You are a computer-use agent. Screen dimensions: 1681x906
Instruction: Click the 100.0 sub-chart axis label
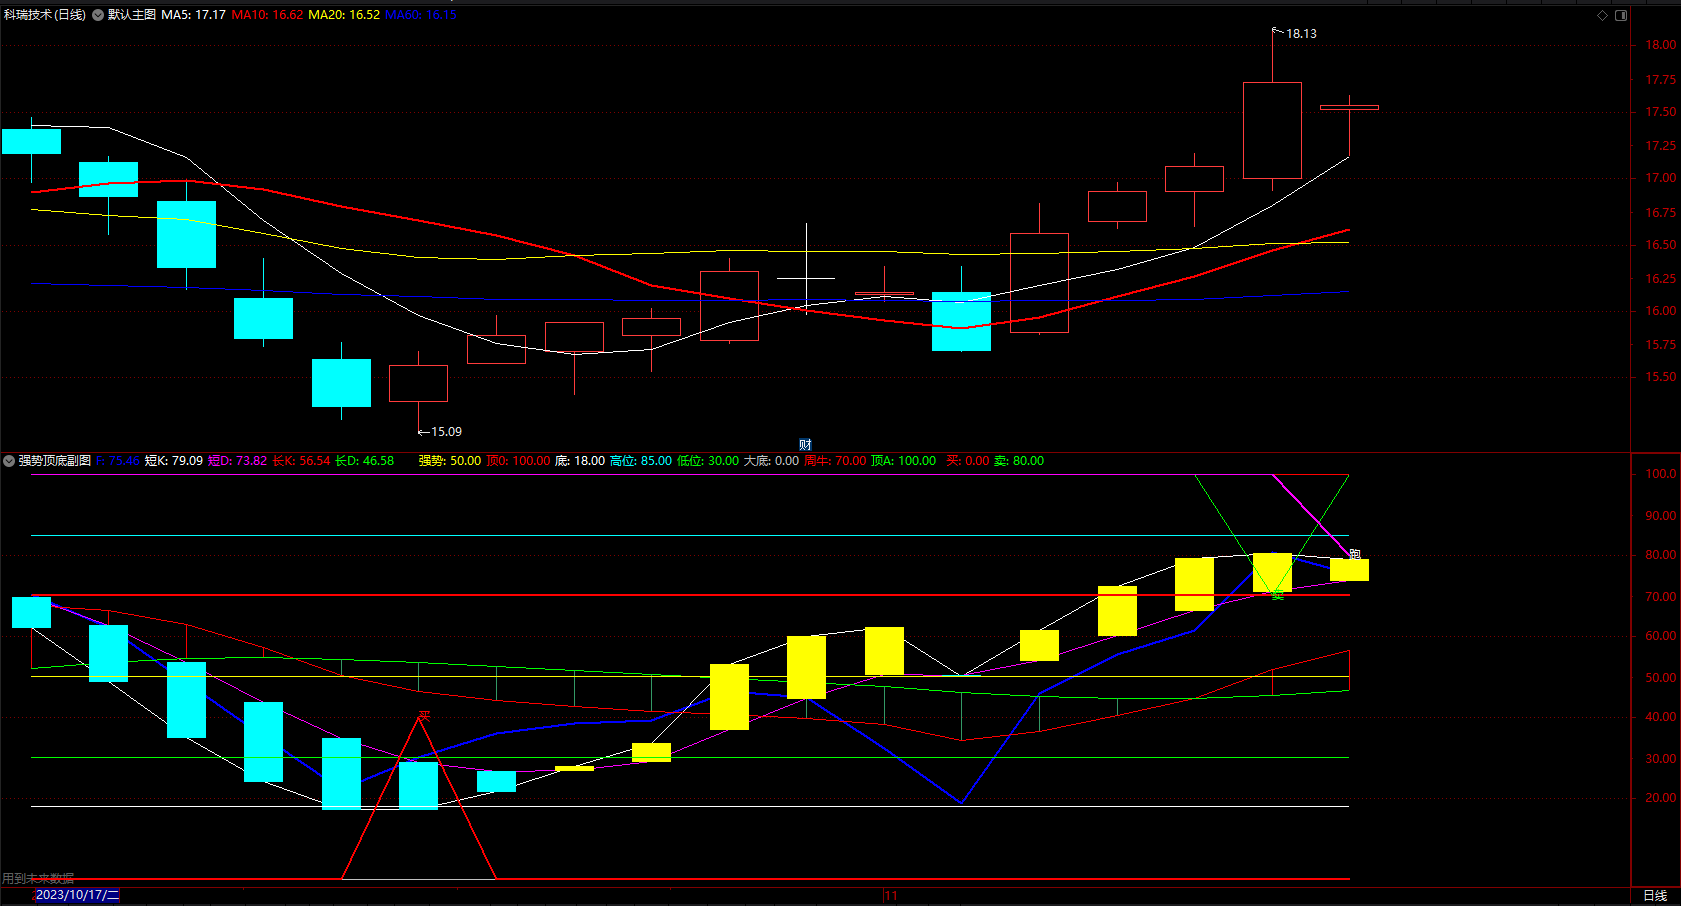(1661, 474)
